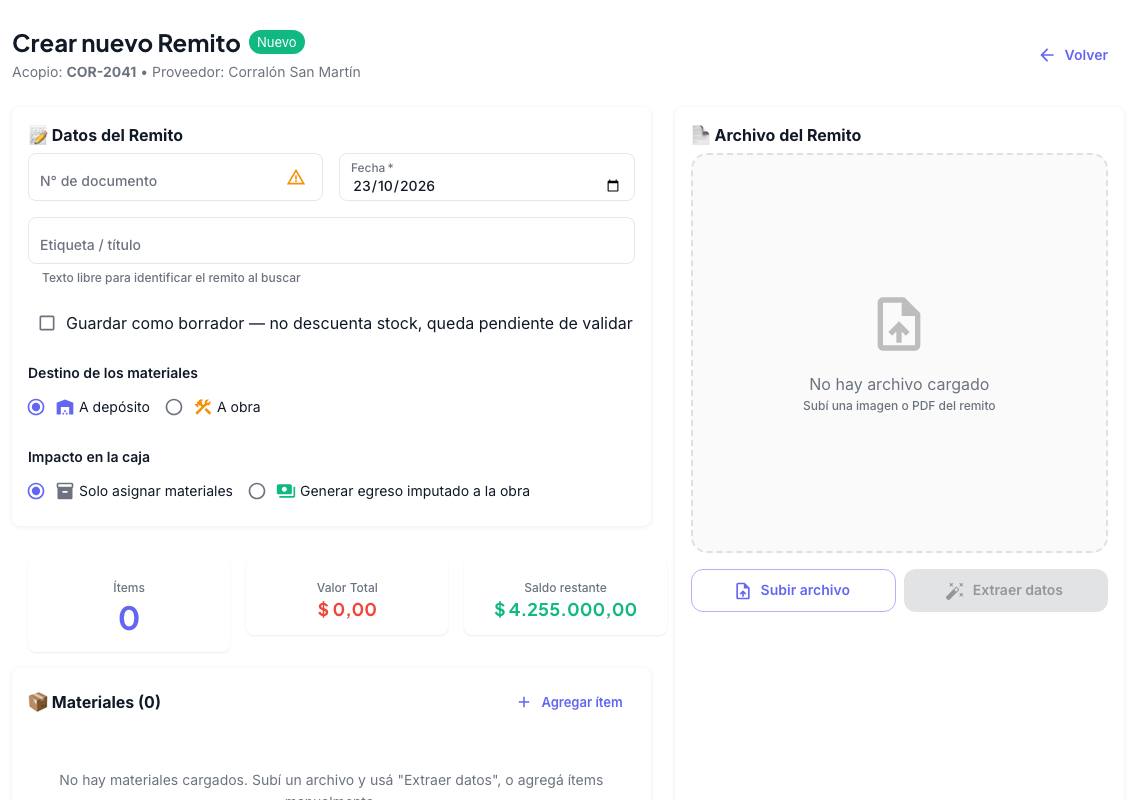Go back using the Volver link
This screenshot has height=800, width=1136.
[x=1074, y=55]
